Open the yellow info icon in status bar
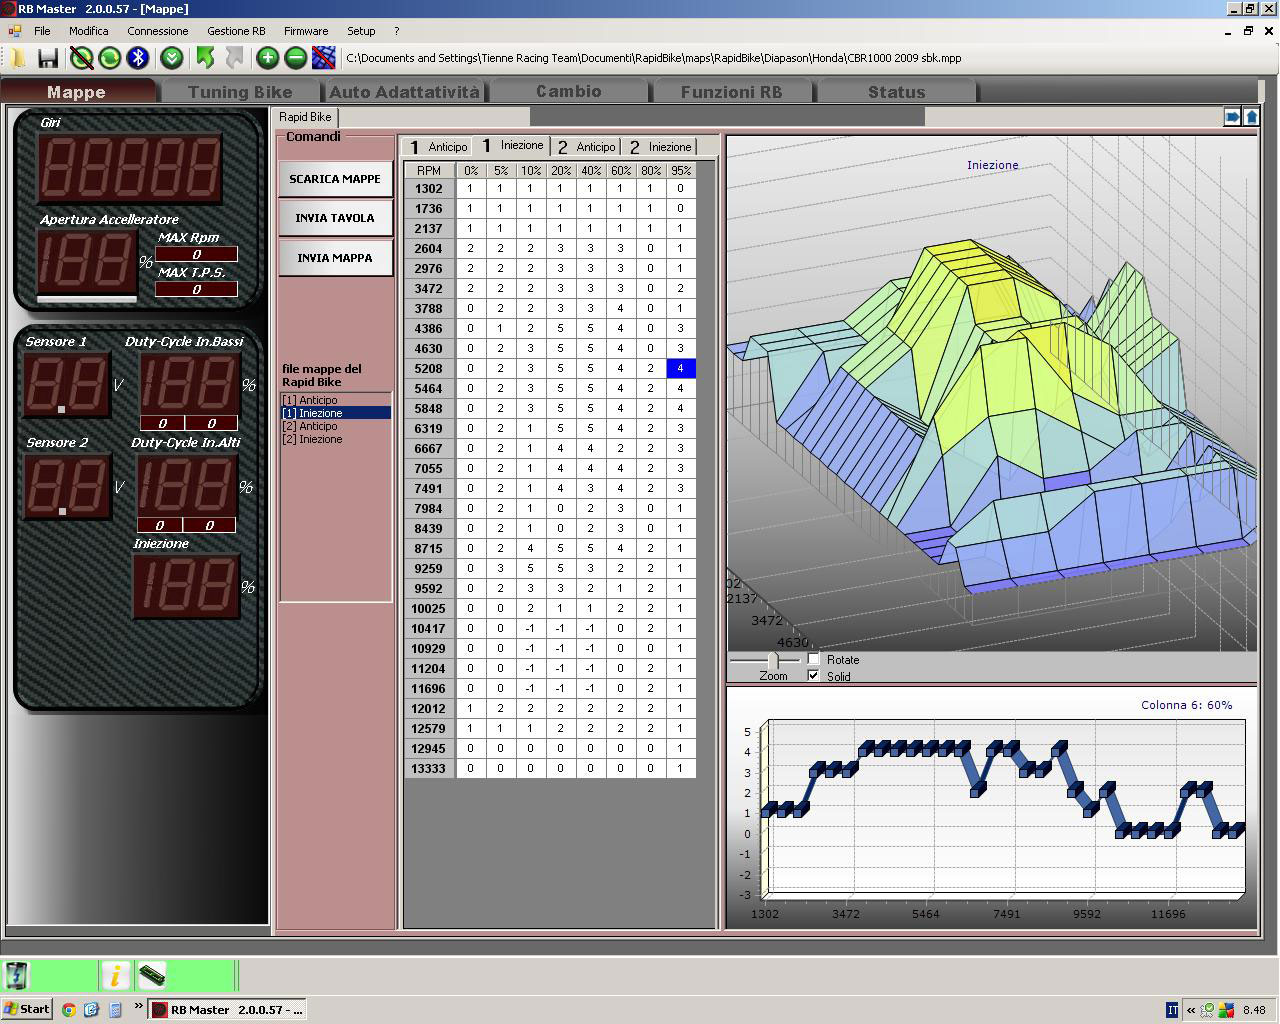This screenshot has width=1280, height=1024. pos(115,975)
